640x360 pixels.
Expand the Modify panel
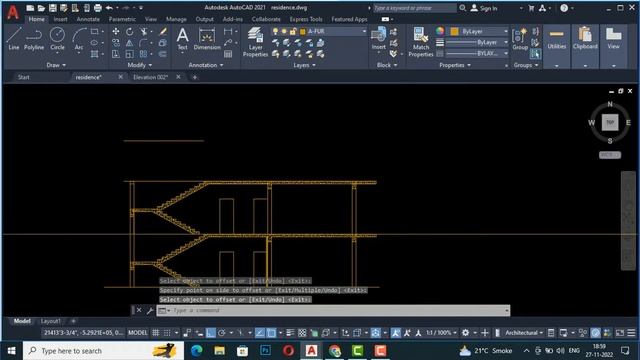[x=140, y=65]
